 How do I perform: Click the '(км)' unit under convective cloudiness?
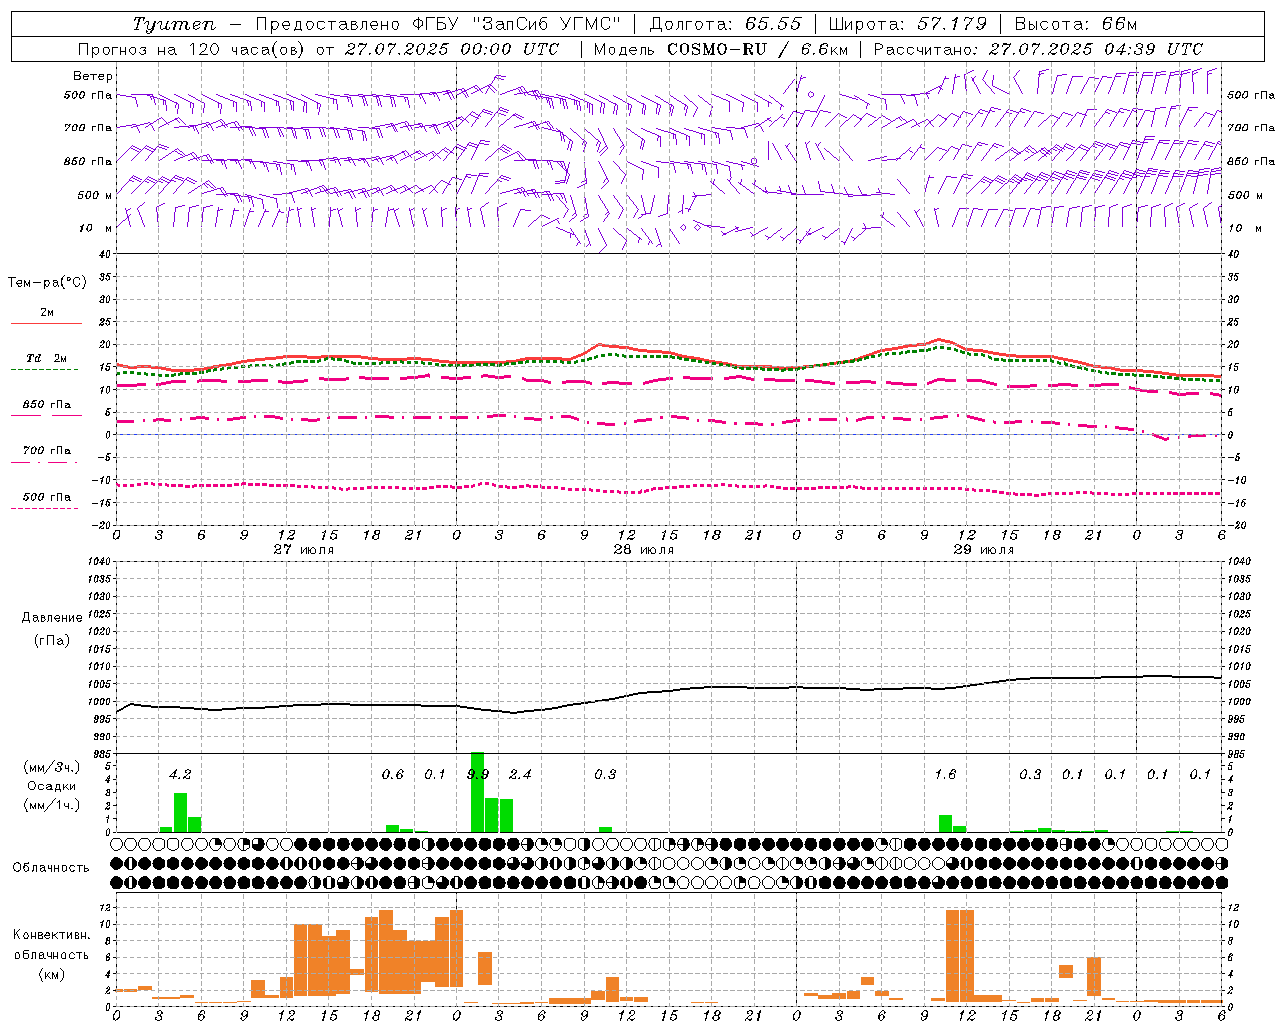[x=51, y=974]
